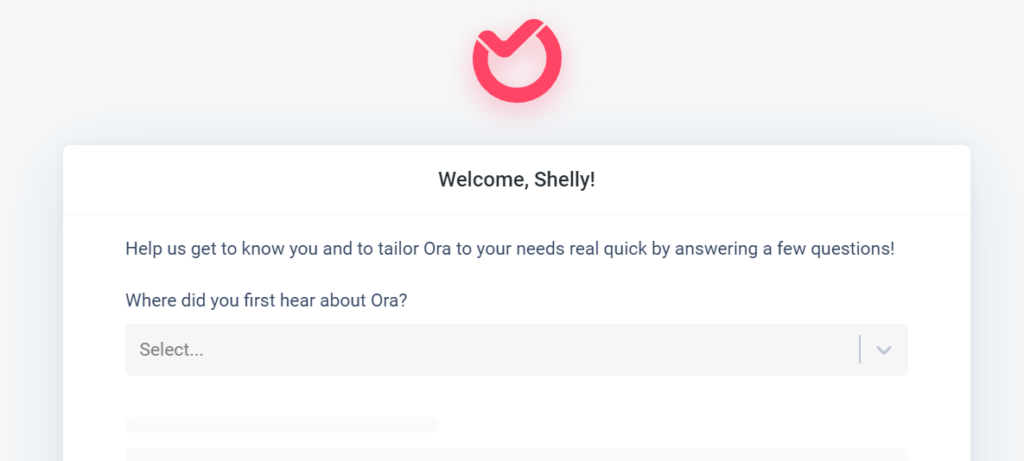Click the 'Welcome, Shelly!' heading
The image size is (1024, 461).
tap(517, 180)
